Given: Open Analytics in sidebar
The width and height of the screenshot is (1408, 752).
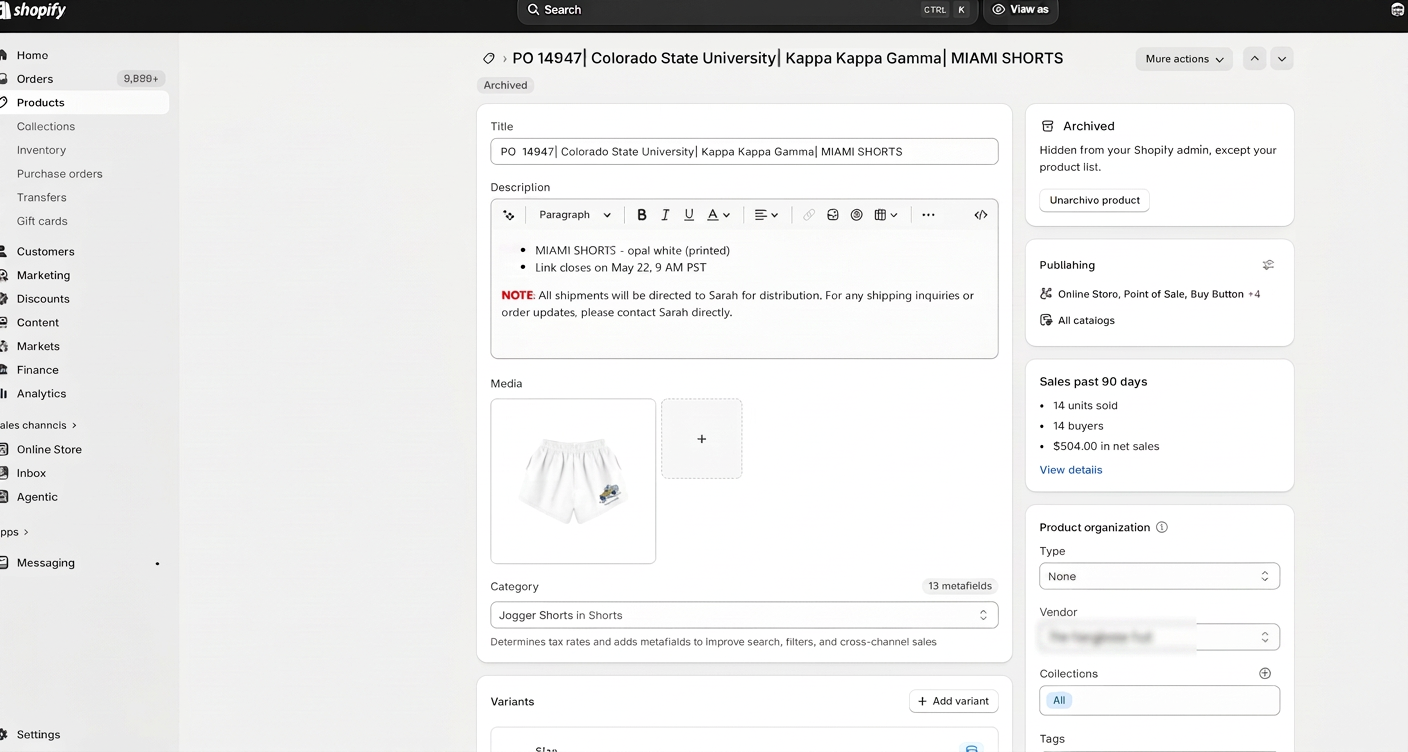Looking at the screenshot, I should click(41, 394).
